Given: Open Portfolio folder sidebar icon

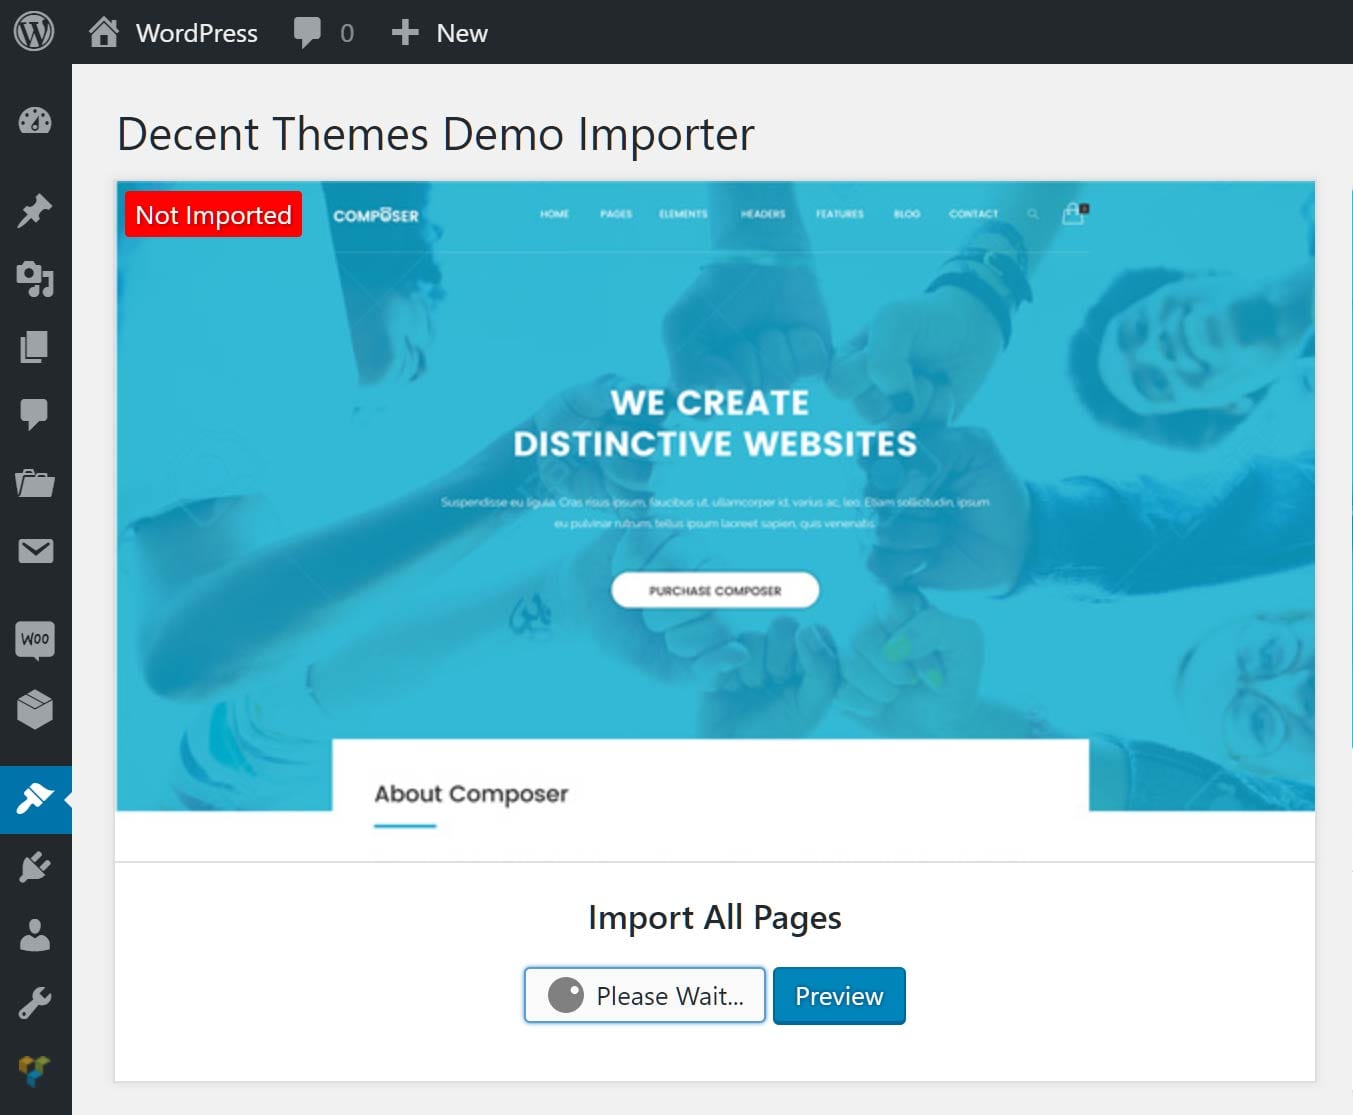Looking at the screenshot, I should [35, 483].
